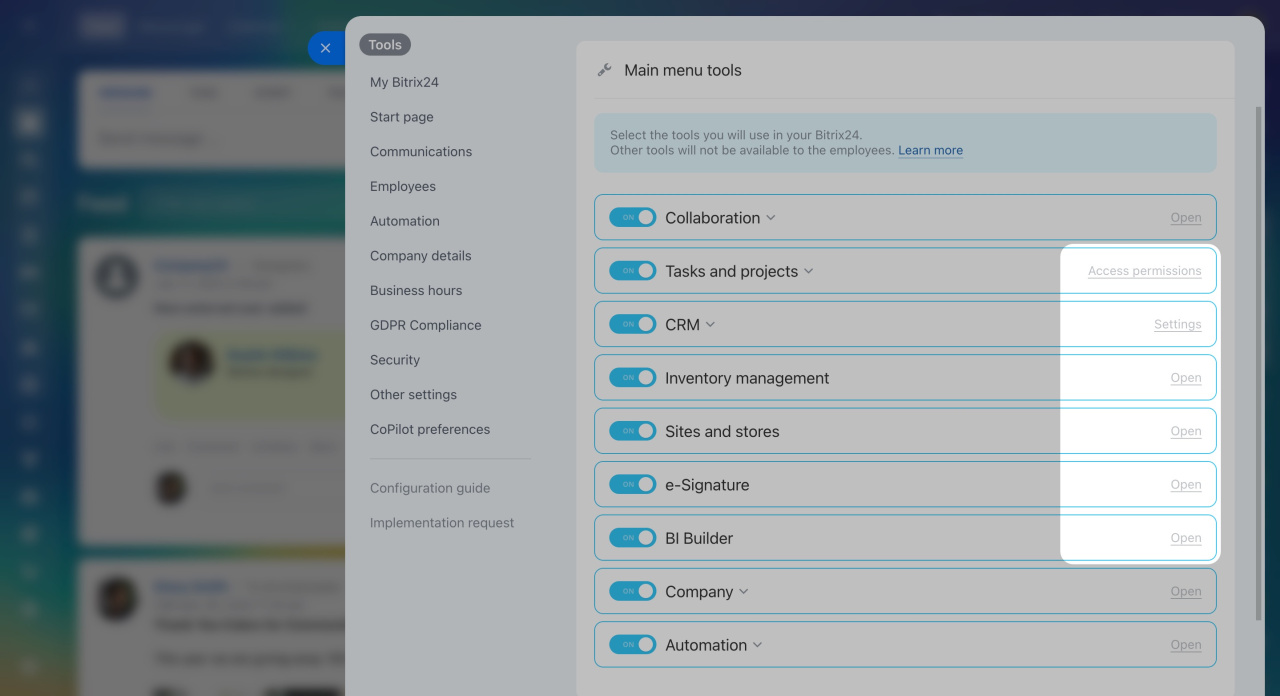The width and height of the screenshot is (1280, 696).
Task: Click the e-Signature label
Action: click(707, 485)
